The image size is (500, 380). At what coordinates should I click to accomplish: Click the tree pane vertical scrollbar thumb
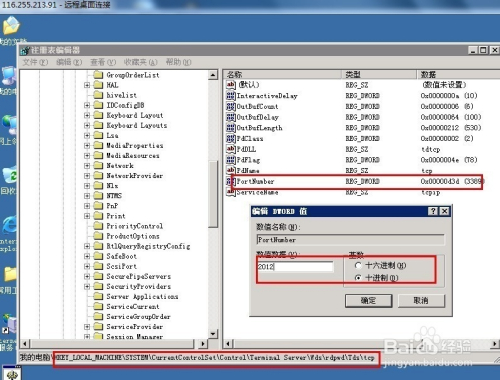213,195
